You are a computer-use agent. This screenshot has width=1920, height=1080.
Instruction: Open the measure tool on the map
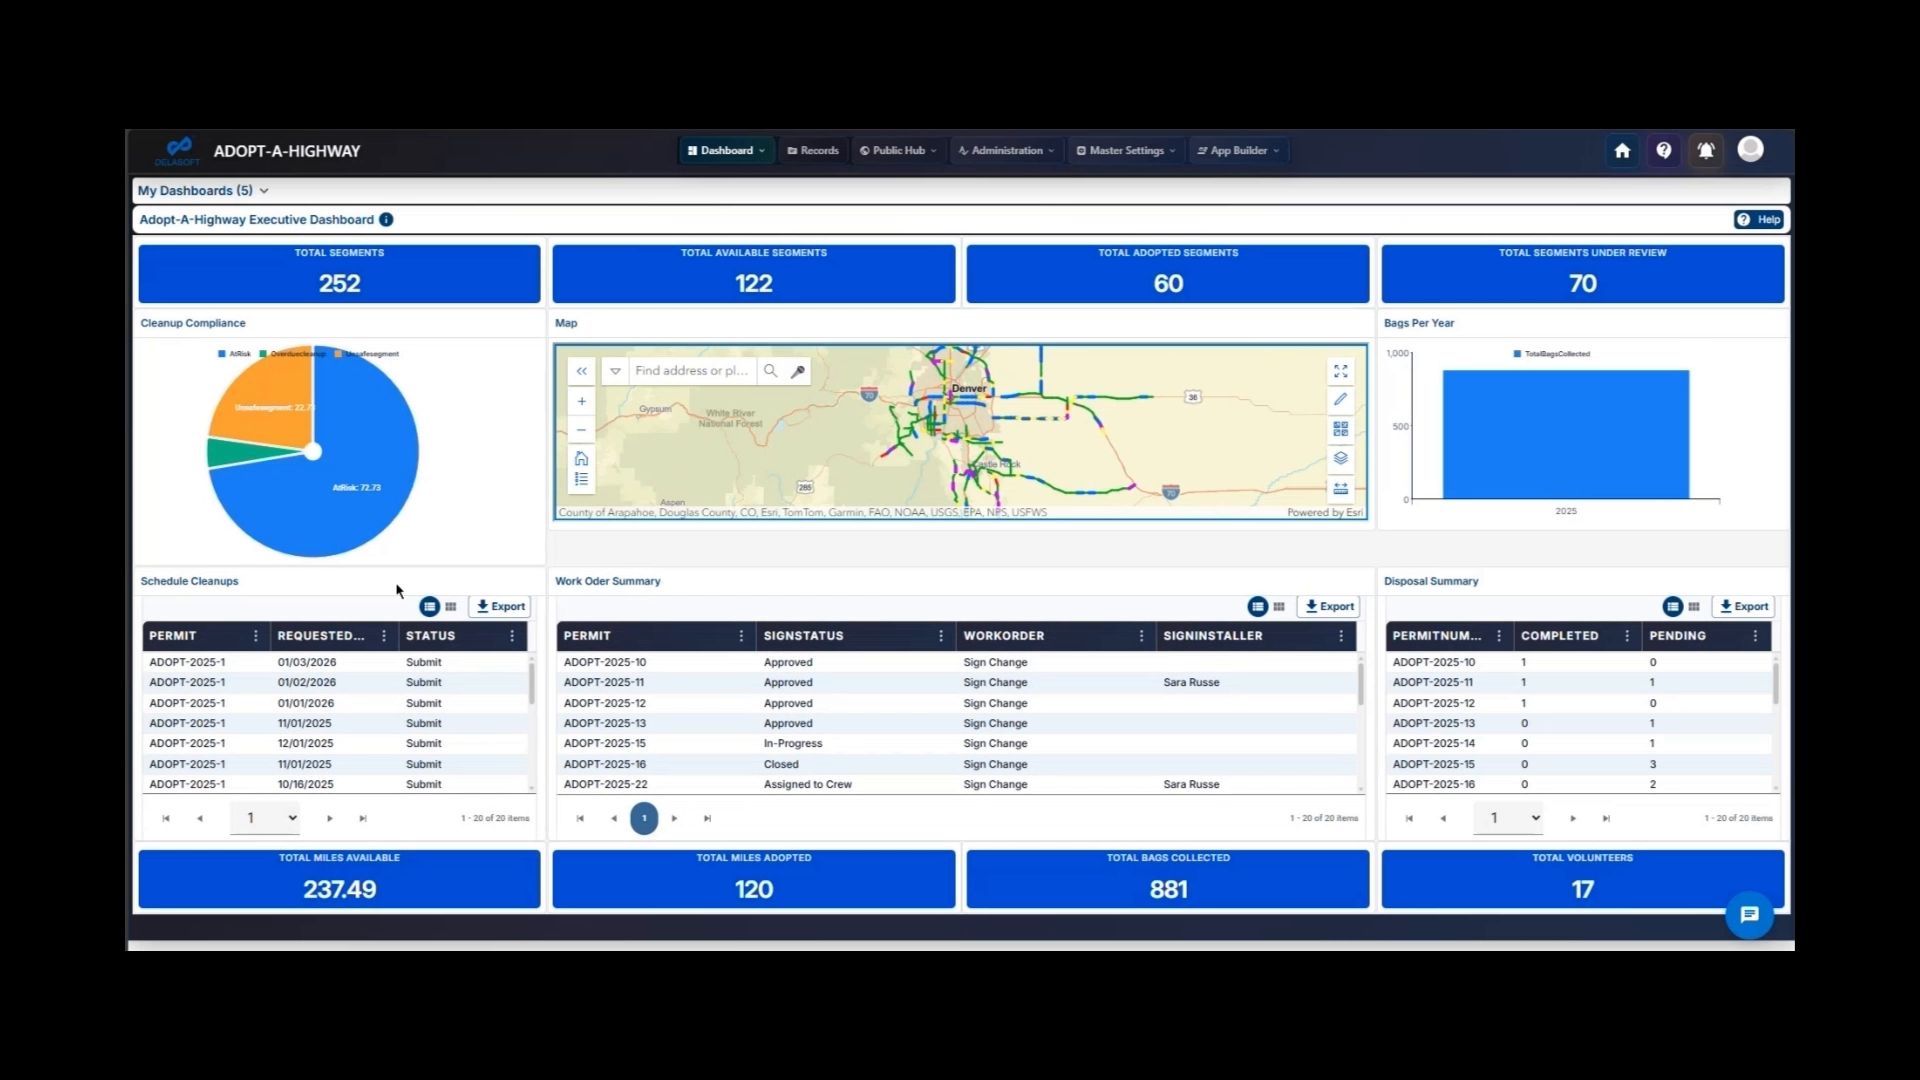(1341, 488)
